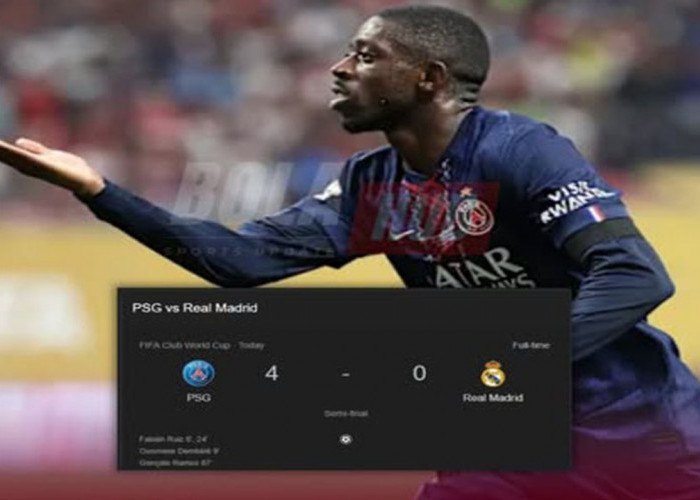Click PSG's score '4'
This screenshot has height=500, width=700.
271,373
